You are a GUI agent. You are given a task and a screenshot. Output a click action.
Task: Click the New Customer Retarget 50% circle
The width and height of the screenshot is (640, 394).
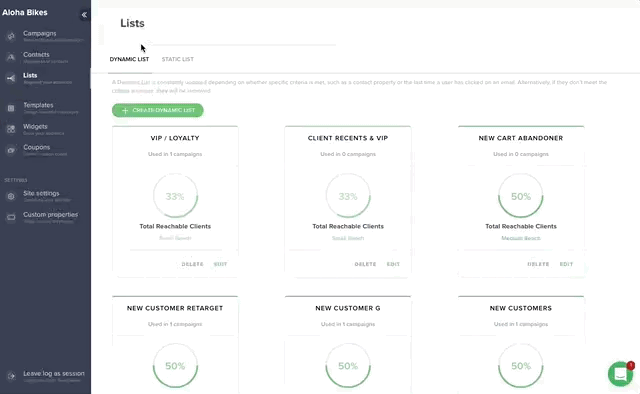(175, 366)
